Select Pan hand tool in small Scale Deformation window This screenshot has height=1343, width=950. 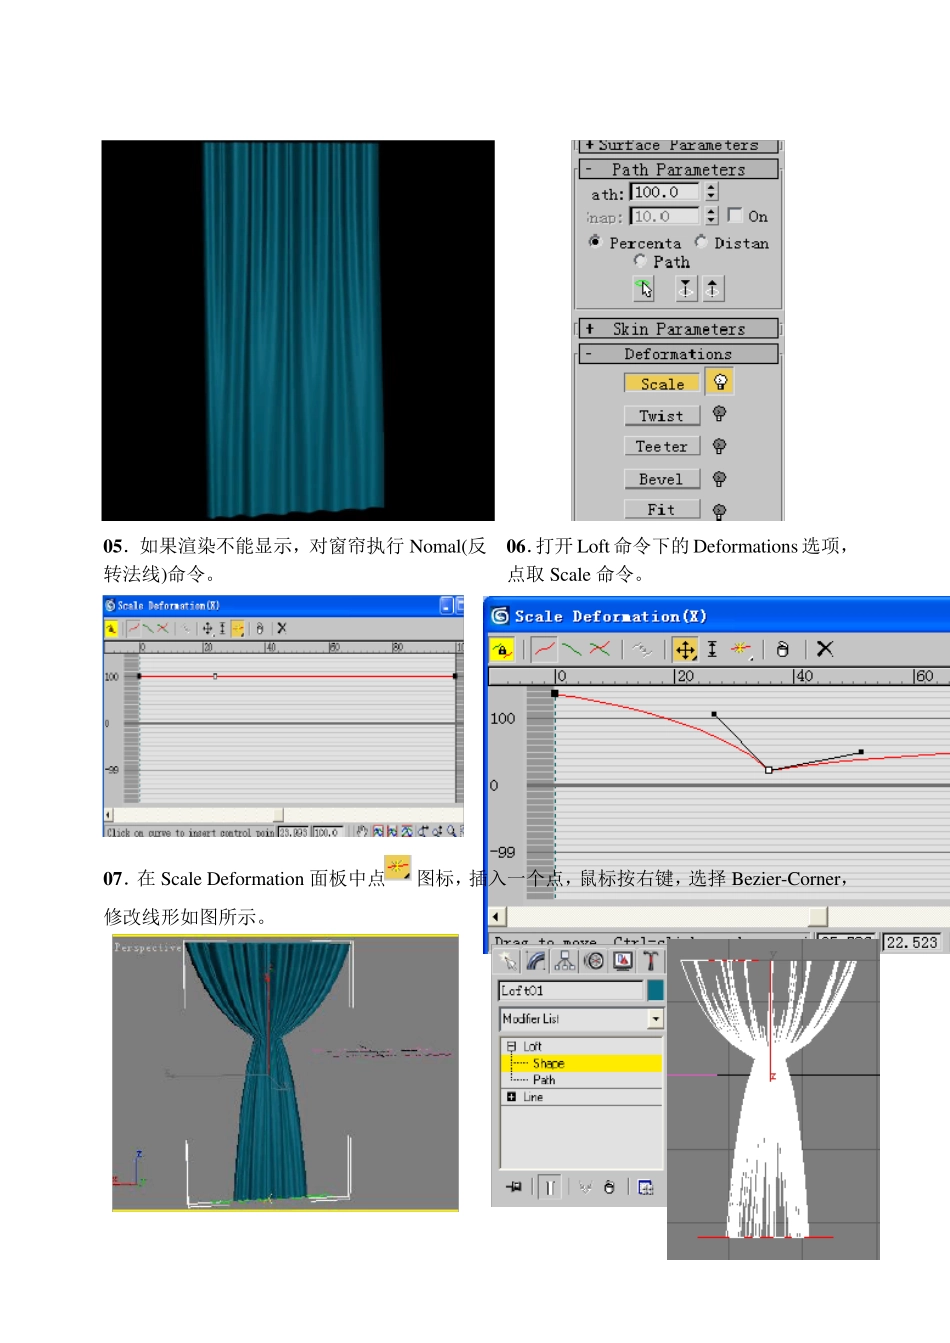tap(362, 831)
